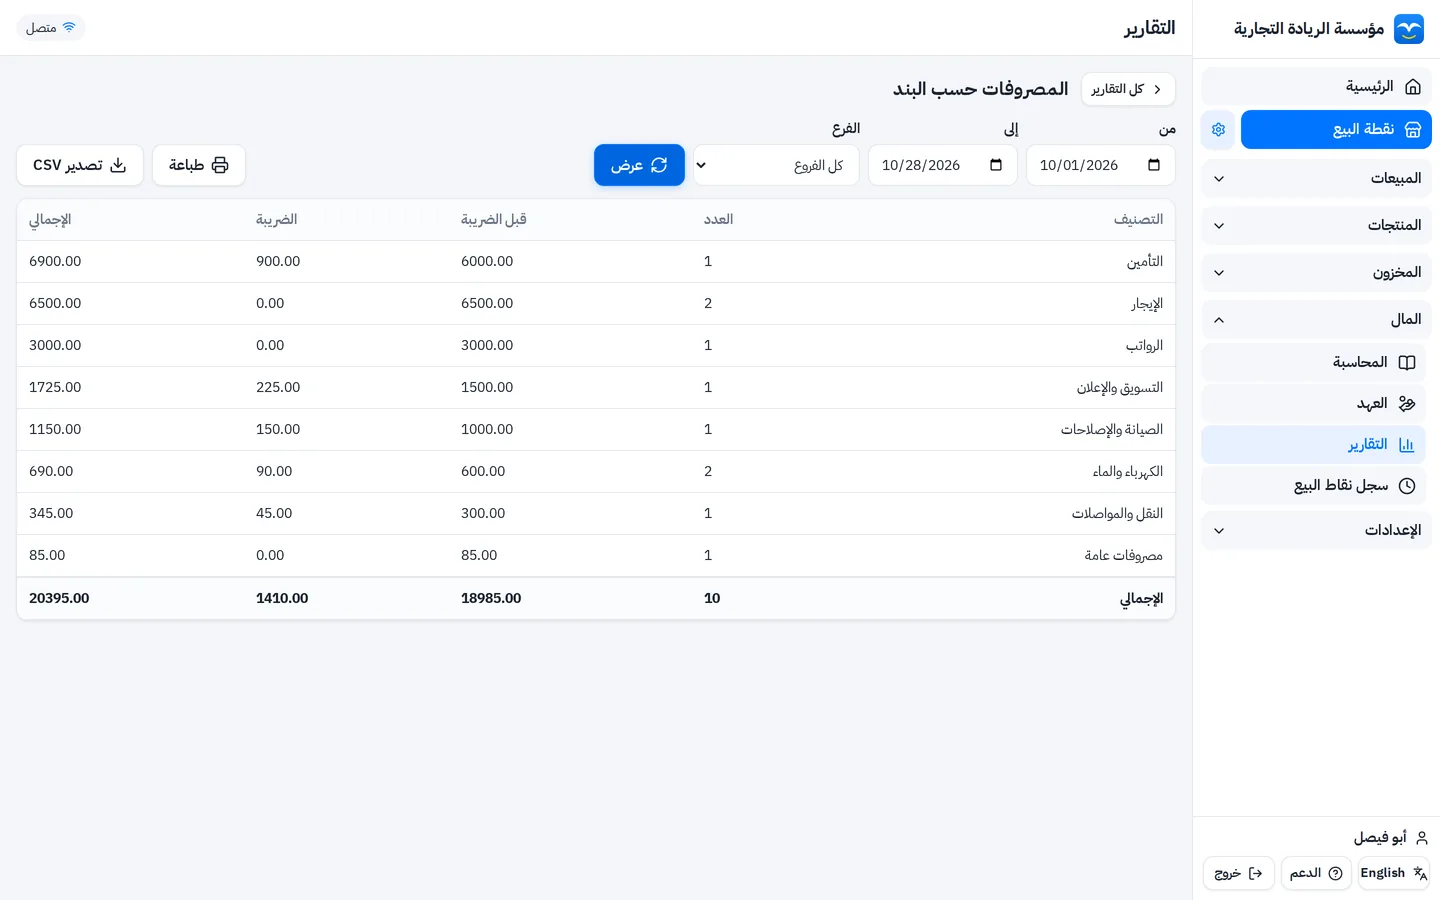
Task: Open الدعم support button
Action: click(1316, 873)
